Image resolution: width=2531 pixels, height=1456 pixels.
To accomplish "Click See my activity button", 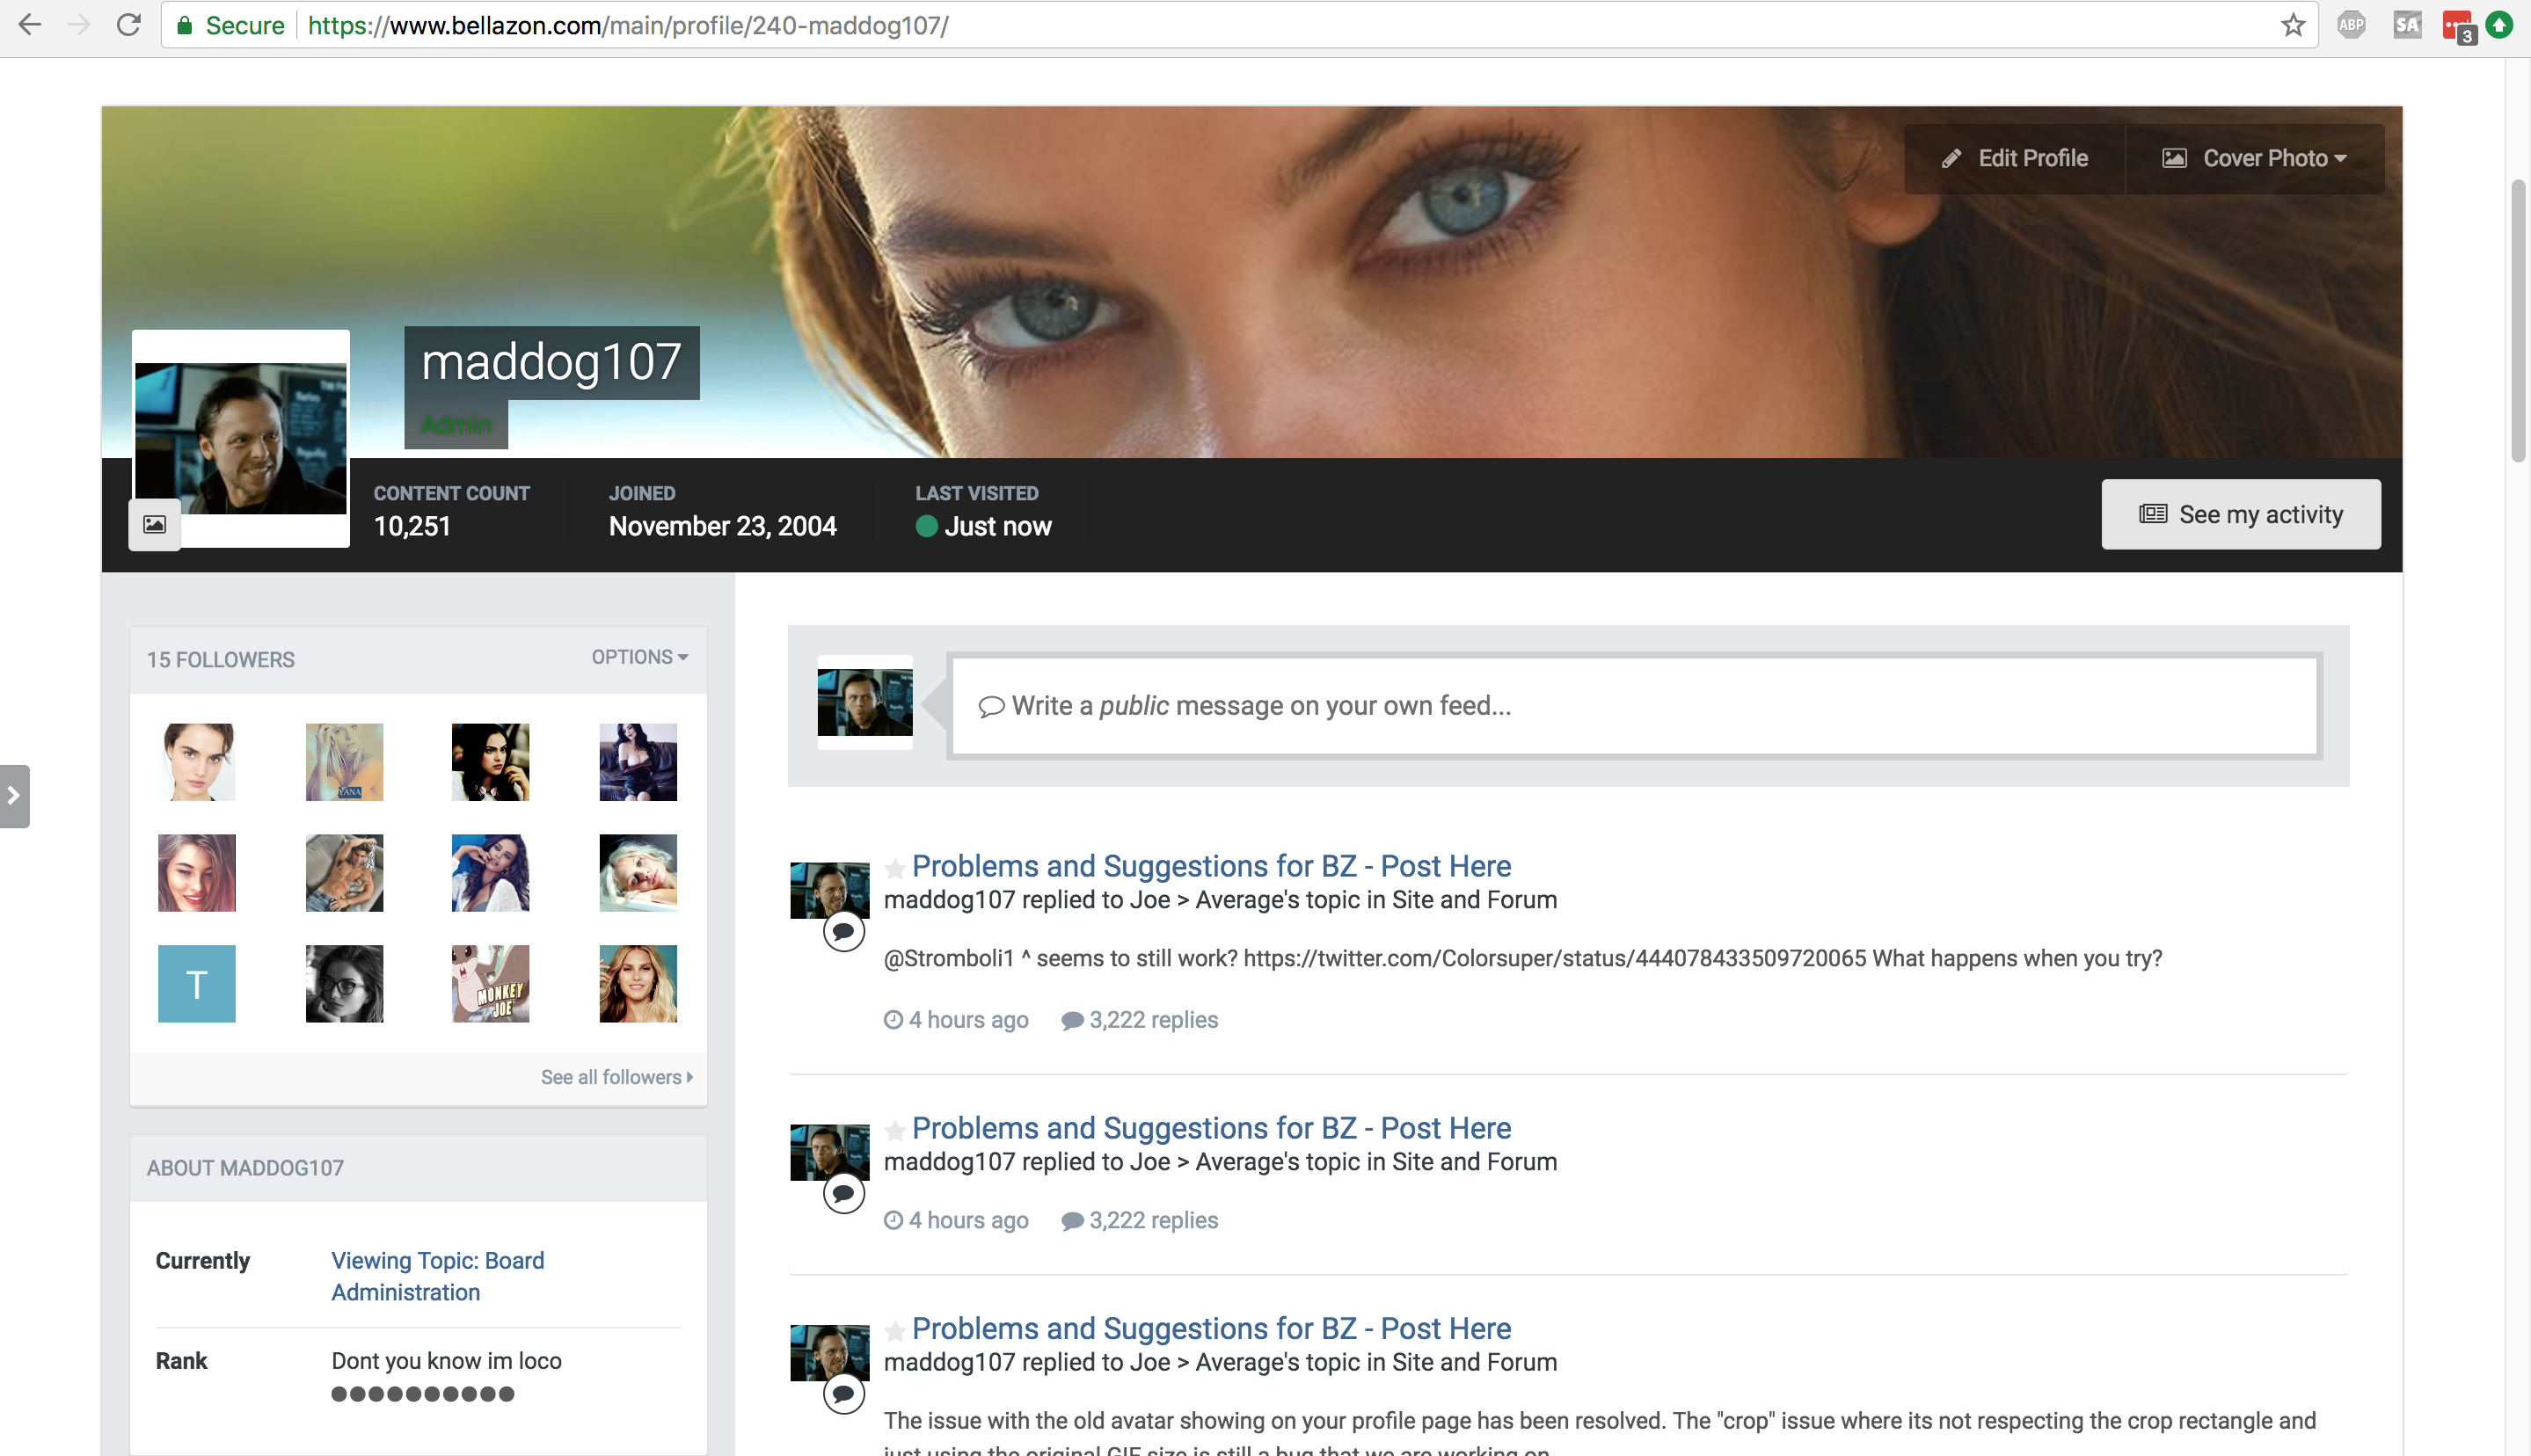I will pos(2240,514).
